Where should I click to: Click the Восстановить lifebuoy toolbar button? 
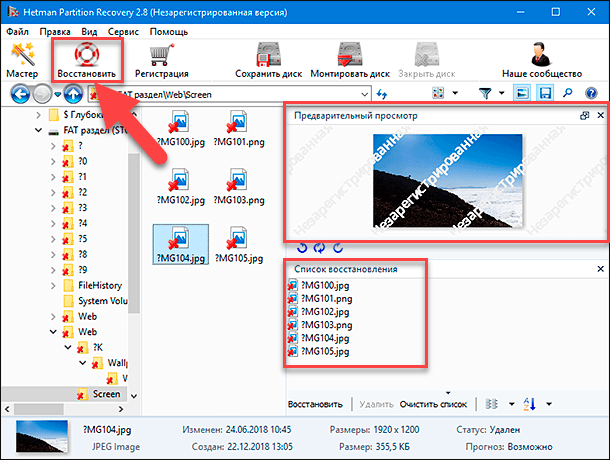pos(86,61)
